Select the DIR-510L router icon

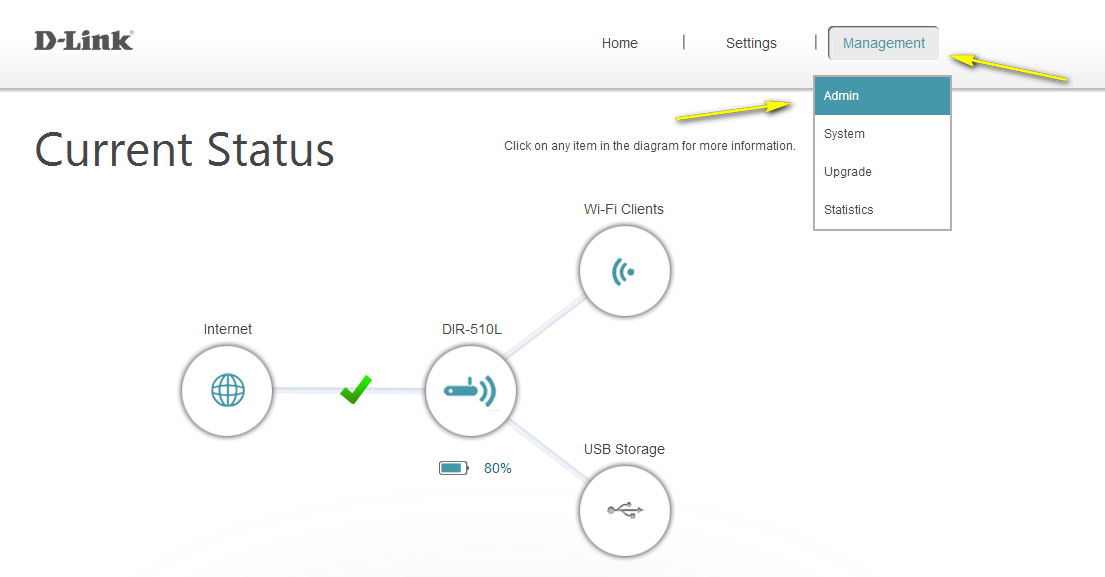click(470, 391)
